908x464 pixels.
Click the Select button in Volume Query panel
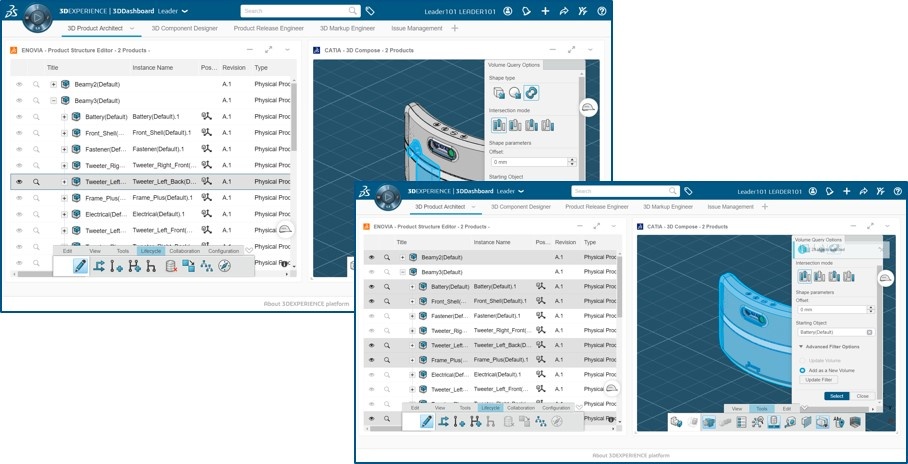(837, 396)
